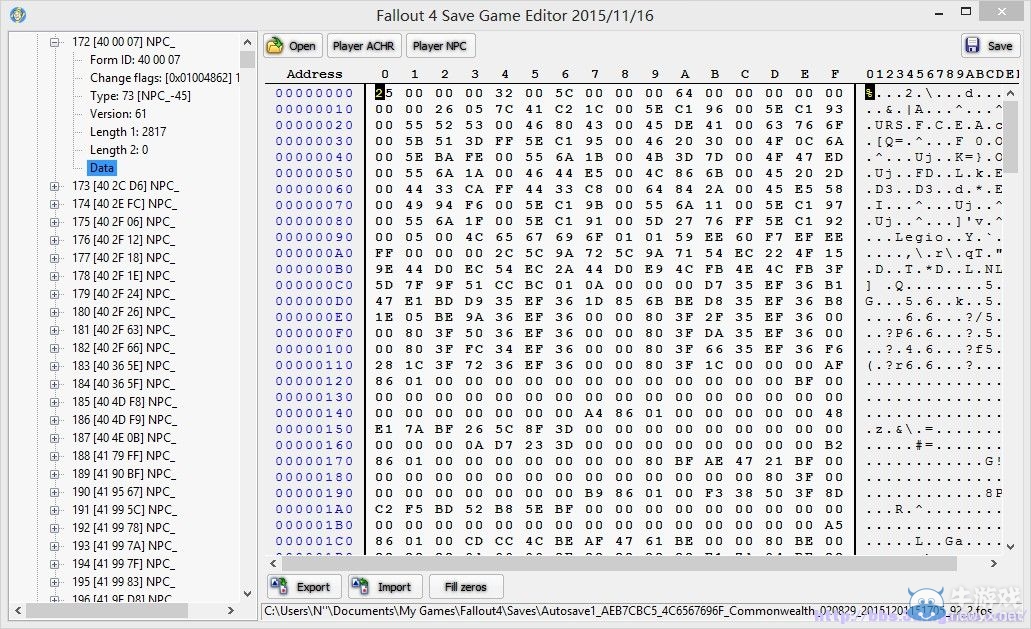The image size is (1031, 629).
Task: Click the Fill zeros button
Action: click(x=466, y=587)
